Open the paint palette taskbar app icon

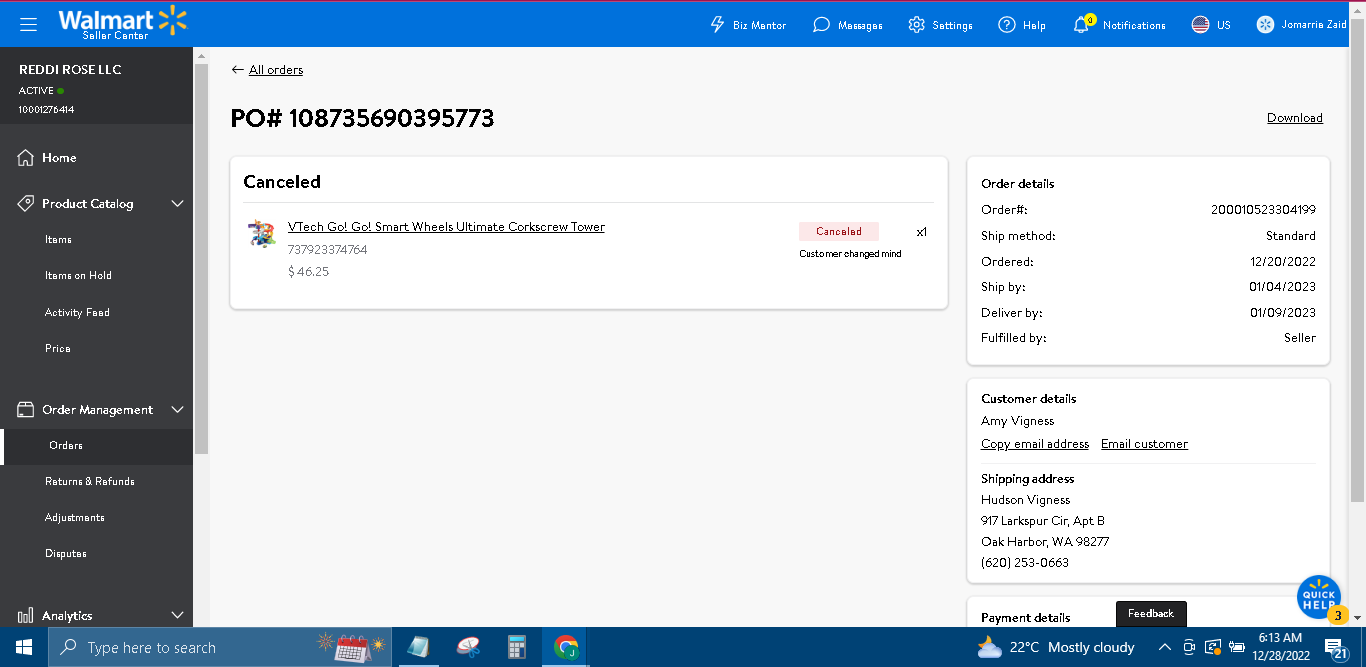[468, 647]
